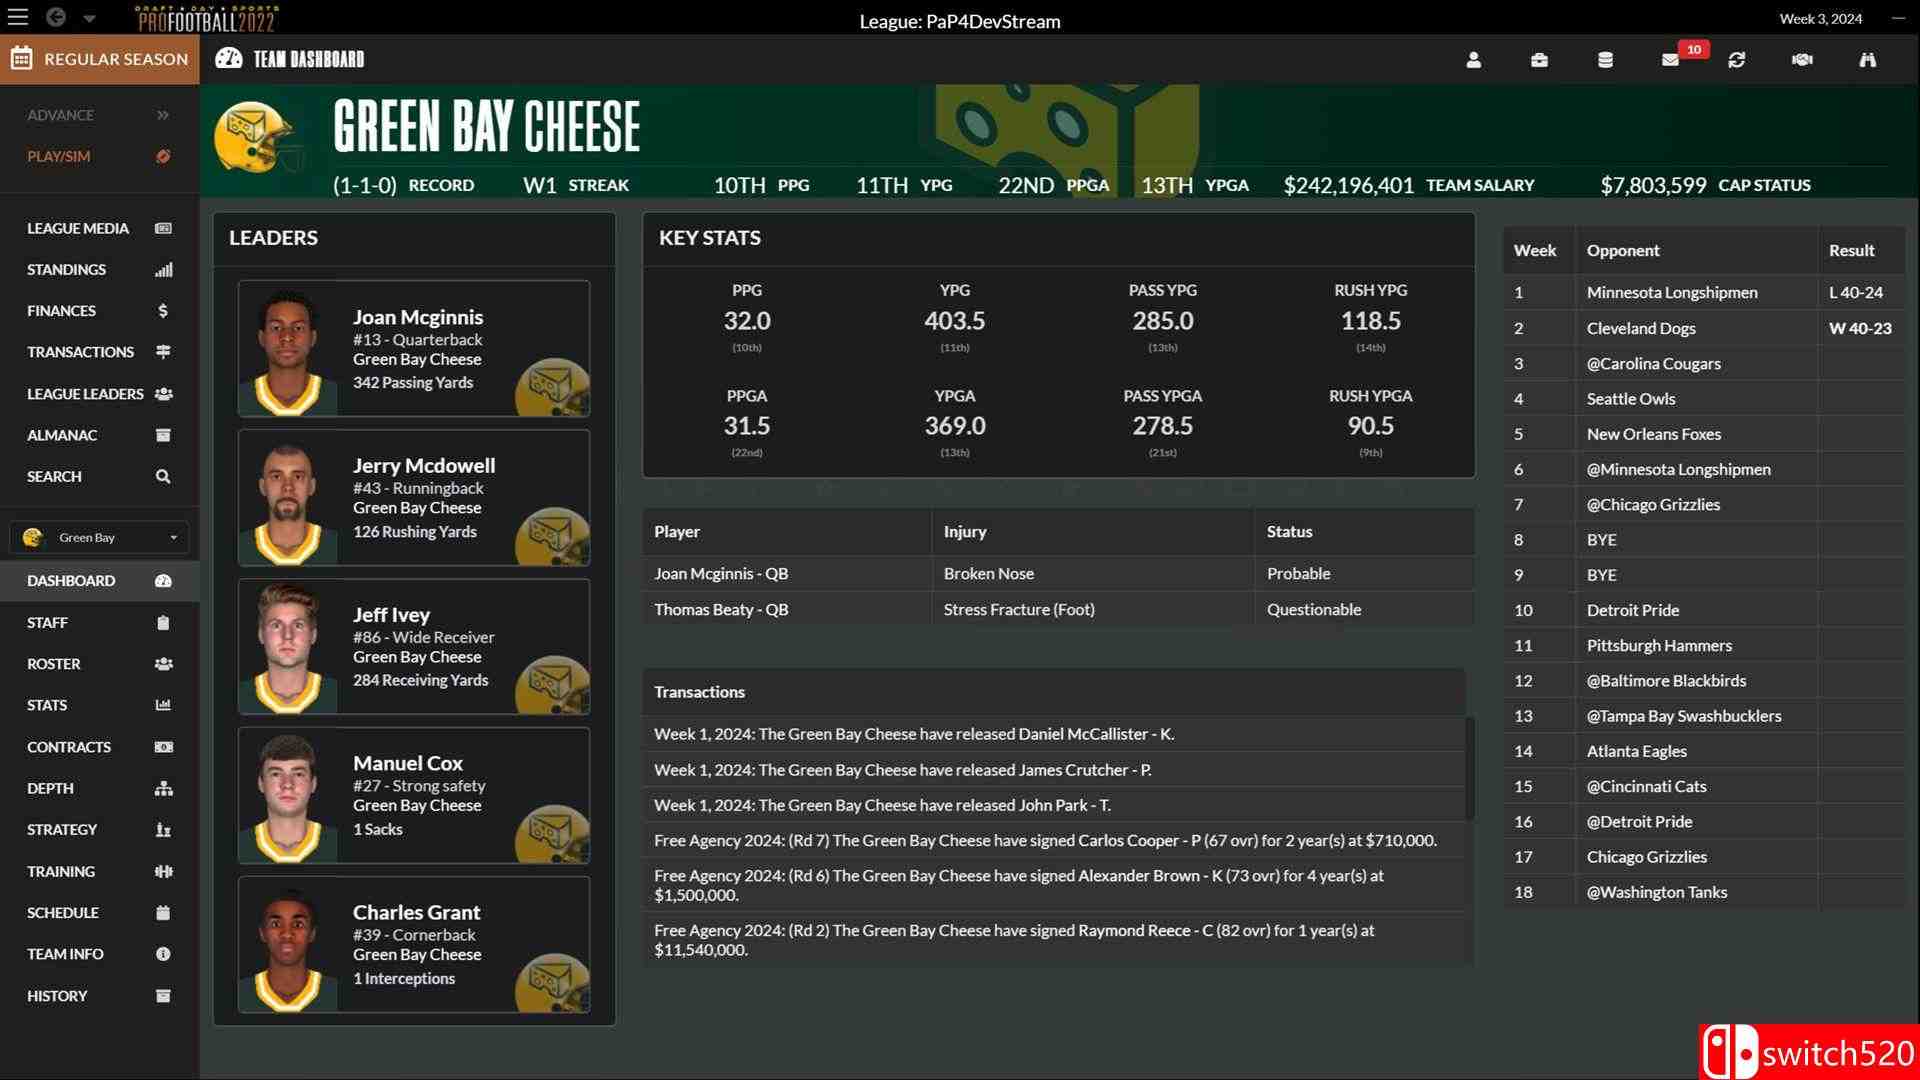Click the Regular Season calendar button

point(100,59)
